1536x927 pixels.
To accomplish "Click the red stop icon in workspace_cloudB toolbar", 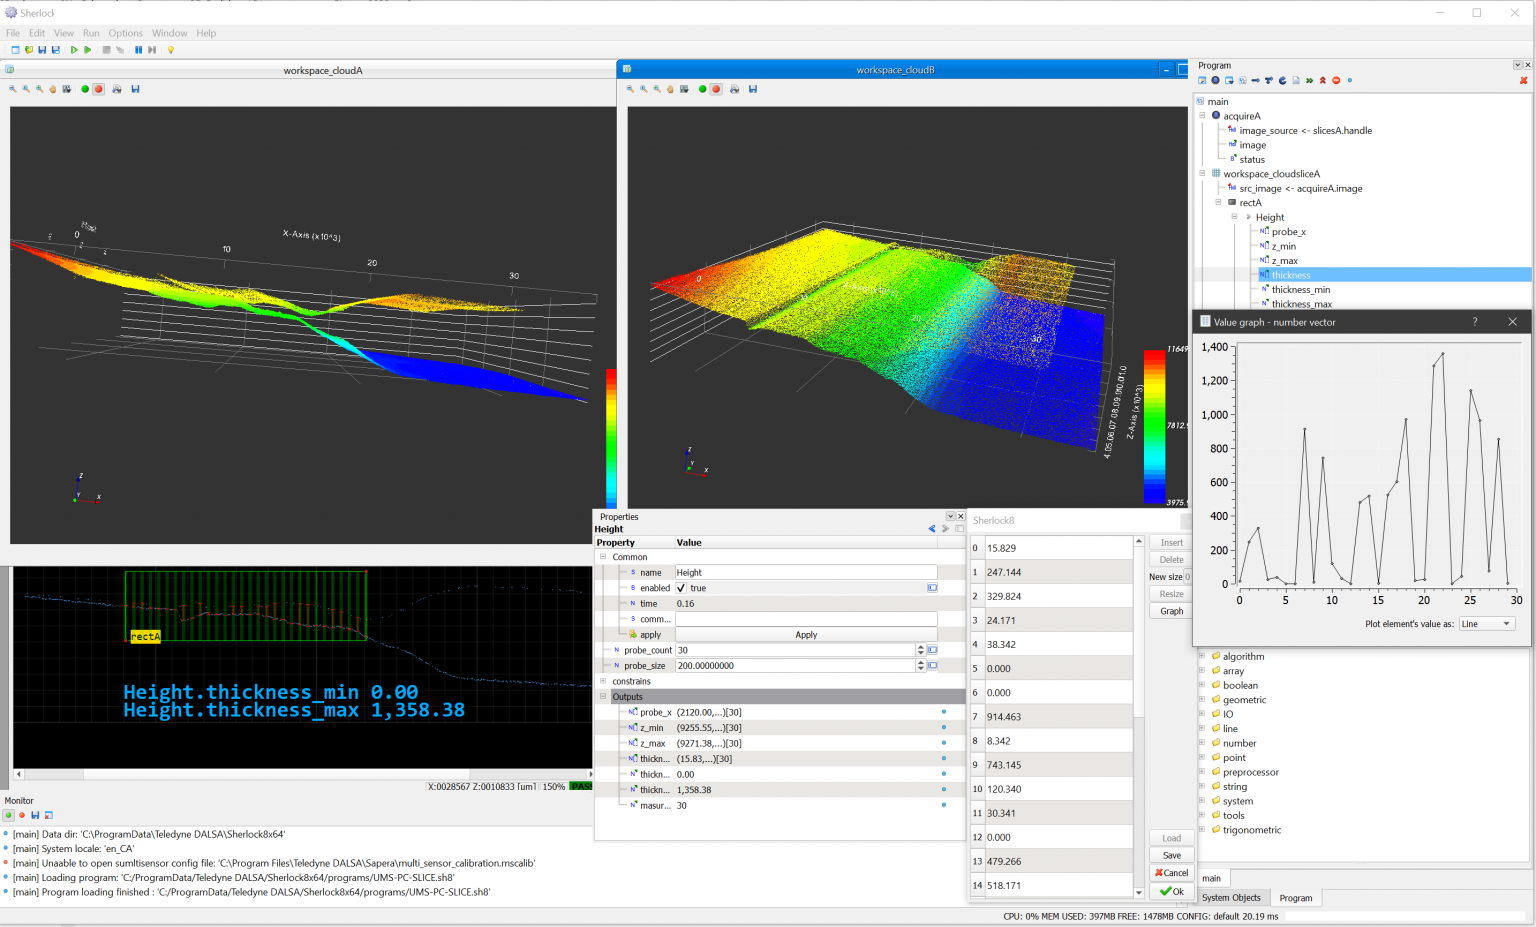I will pyautogui.click(x=716, y=89).
